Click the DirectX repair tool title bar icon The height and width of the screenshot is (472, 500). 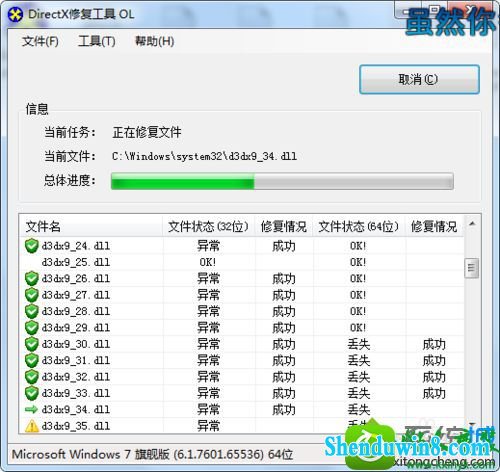(15, 15)
